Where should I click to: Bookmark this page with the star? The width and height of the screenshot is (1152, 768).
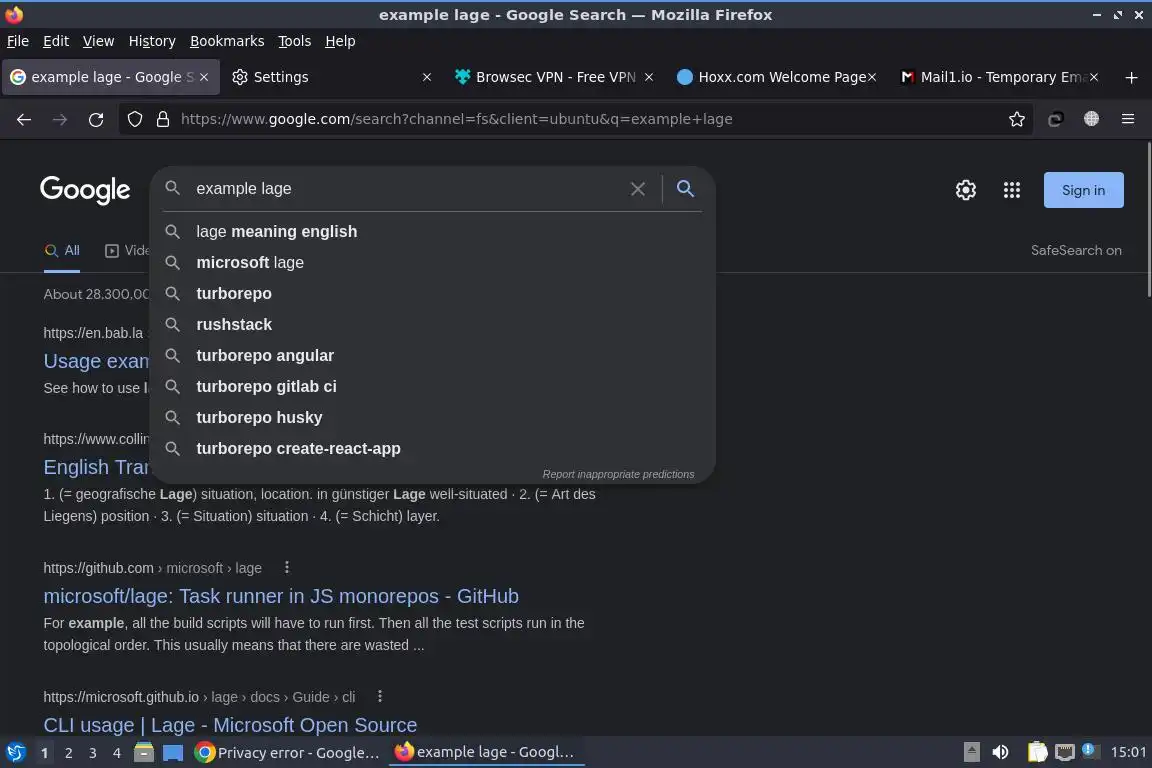(x=1017, y=119)
